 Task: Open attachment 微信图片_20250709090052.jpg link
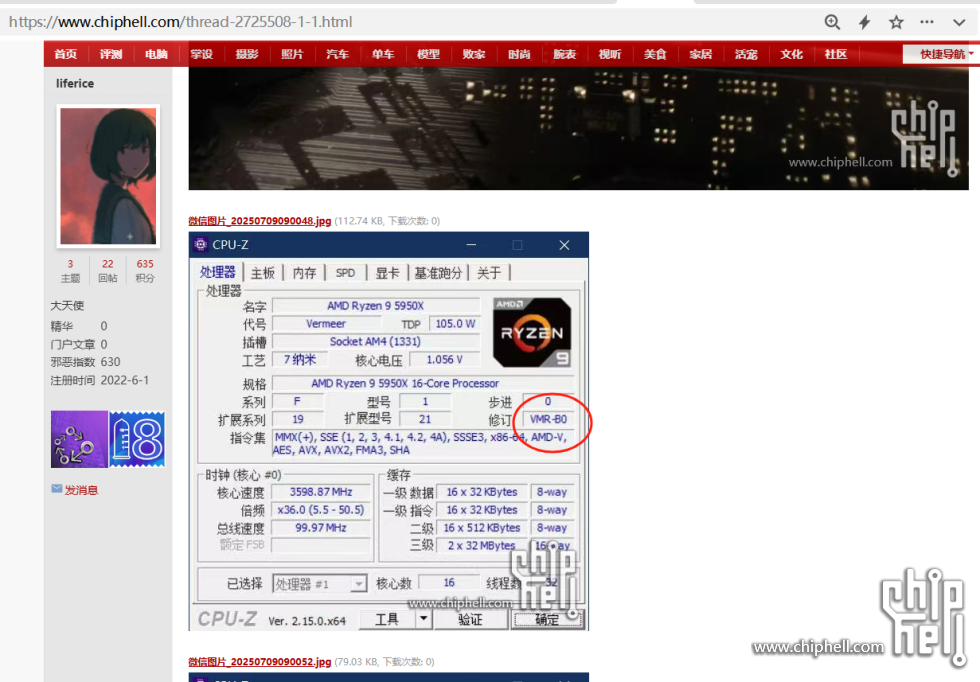click(x=260, y=661)
